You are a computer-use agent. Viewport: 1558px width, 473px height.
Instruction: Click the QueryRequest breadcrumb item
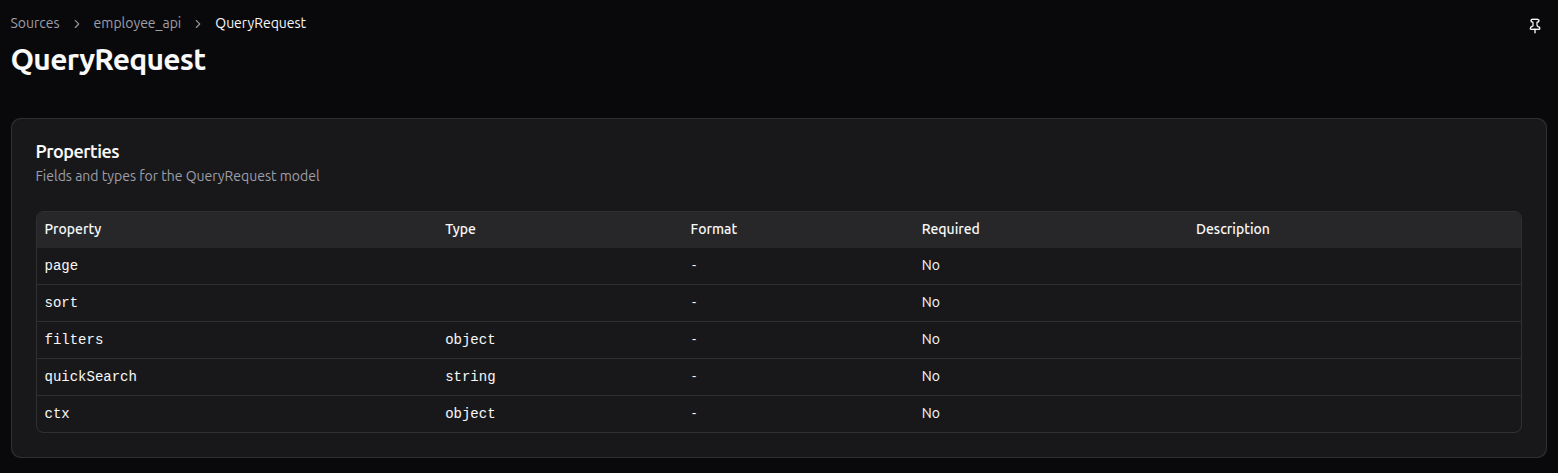(x=260, y=23)
